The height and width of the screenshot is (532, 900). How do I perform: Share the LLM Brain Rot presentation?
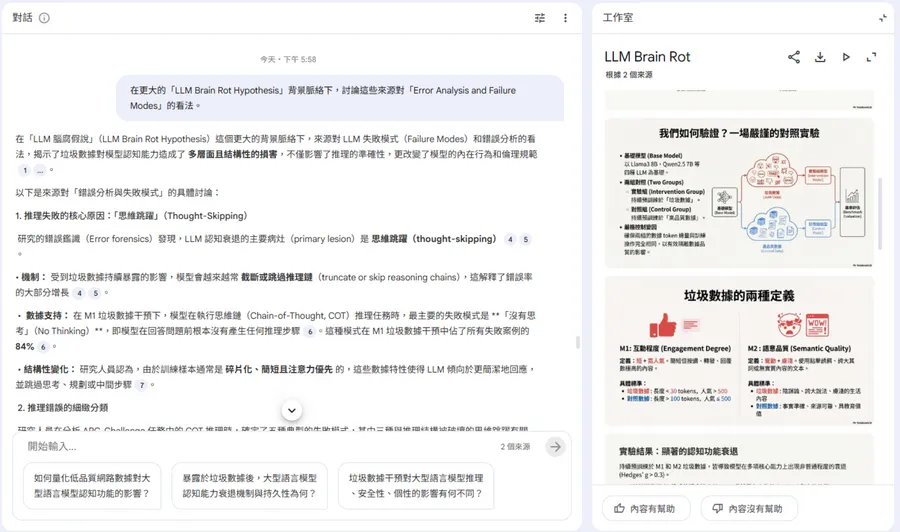(x=794, y=57)
